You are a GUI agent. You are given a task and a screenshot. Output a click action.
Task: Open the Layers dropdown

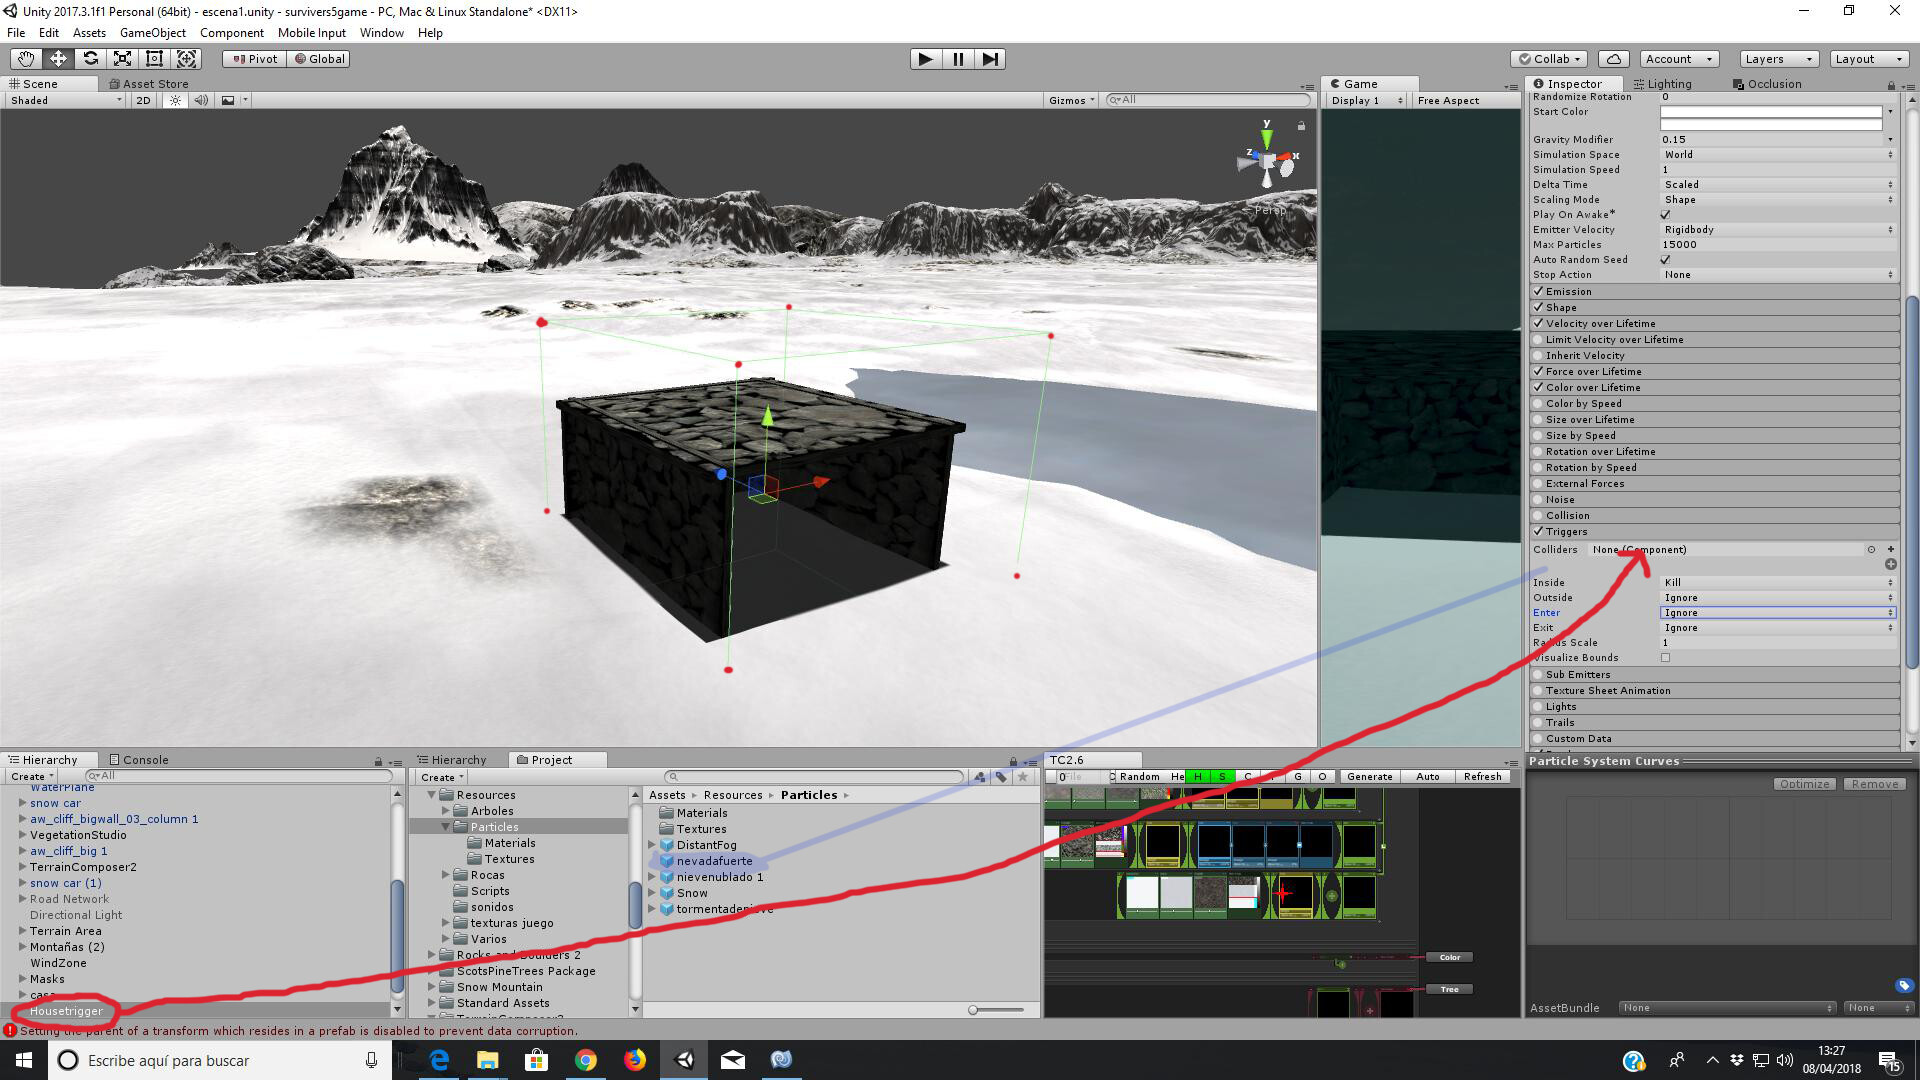pos(1777,59)
